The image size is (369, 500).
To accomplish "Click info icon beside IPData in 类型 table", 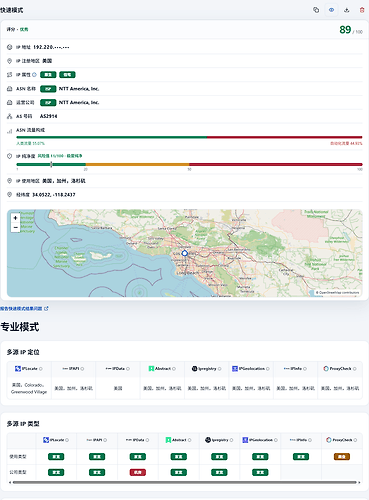I will [147, 440].
